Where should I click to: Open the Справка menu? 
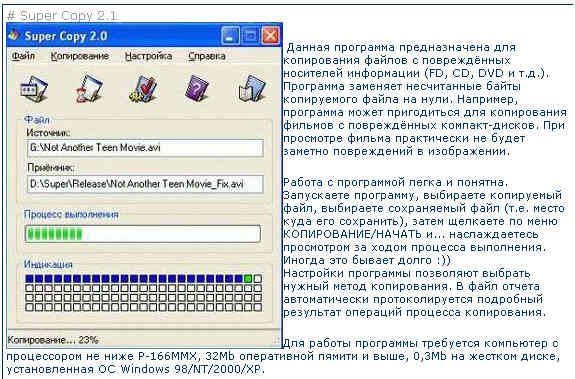point(206,56)
